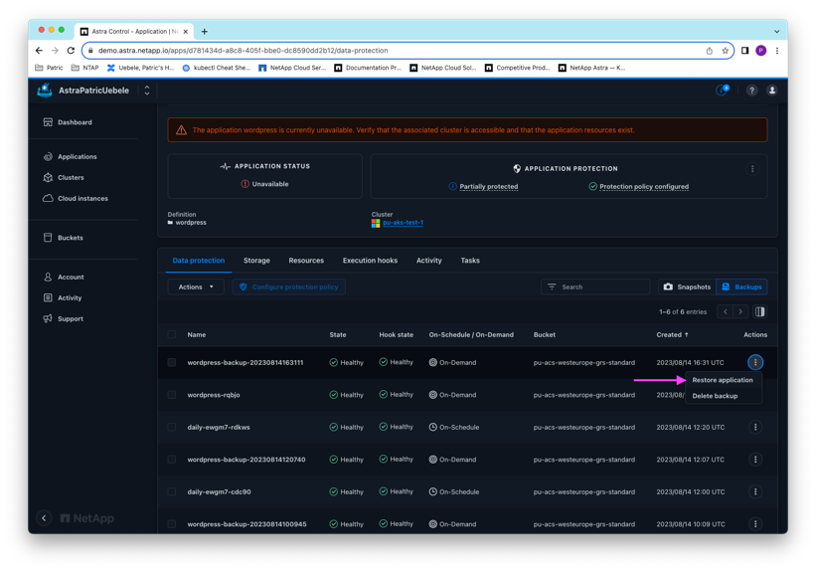Image resolution: width=816 pixels, height=571 pixels.
Task: Sort by the Name column header
Action: (x=197, y=335)
